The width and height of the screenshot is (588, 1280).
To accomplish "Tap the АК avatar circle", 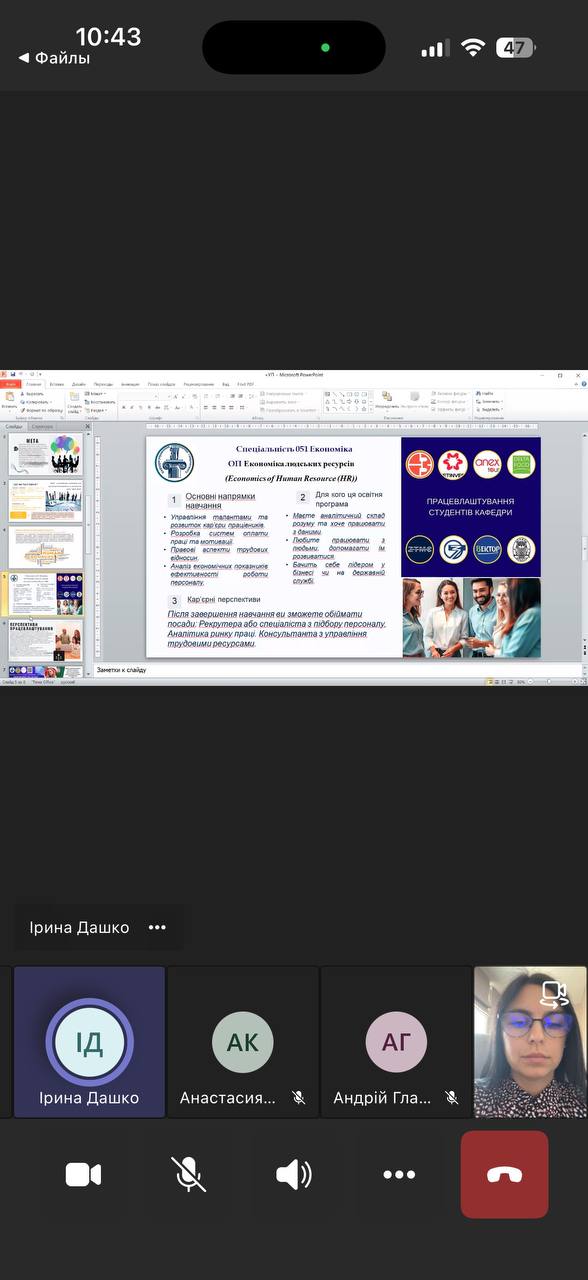I will (x=242, y=1042).
